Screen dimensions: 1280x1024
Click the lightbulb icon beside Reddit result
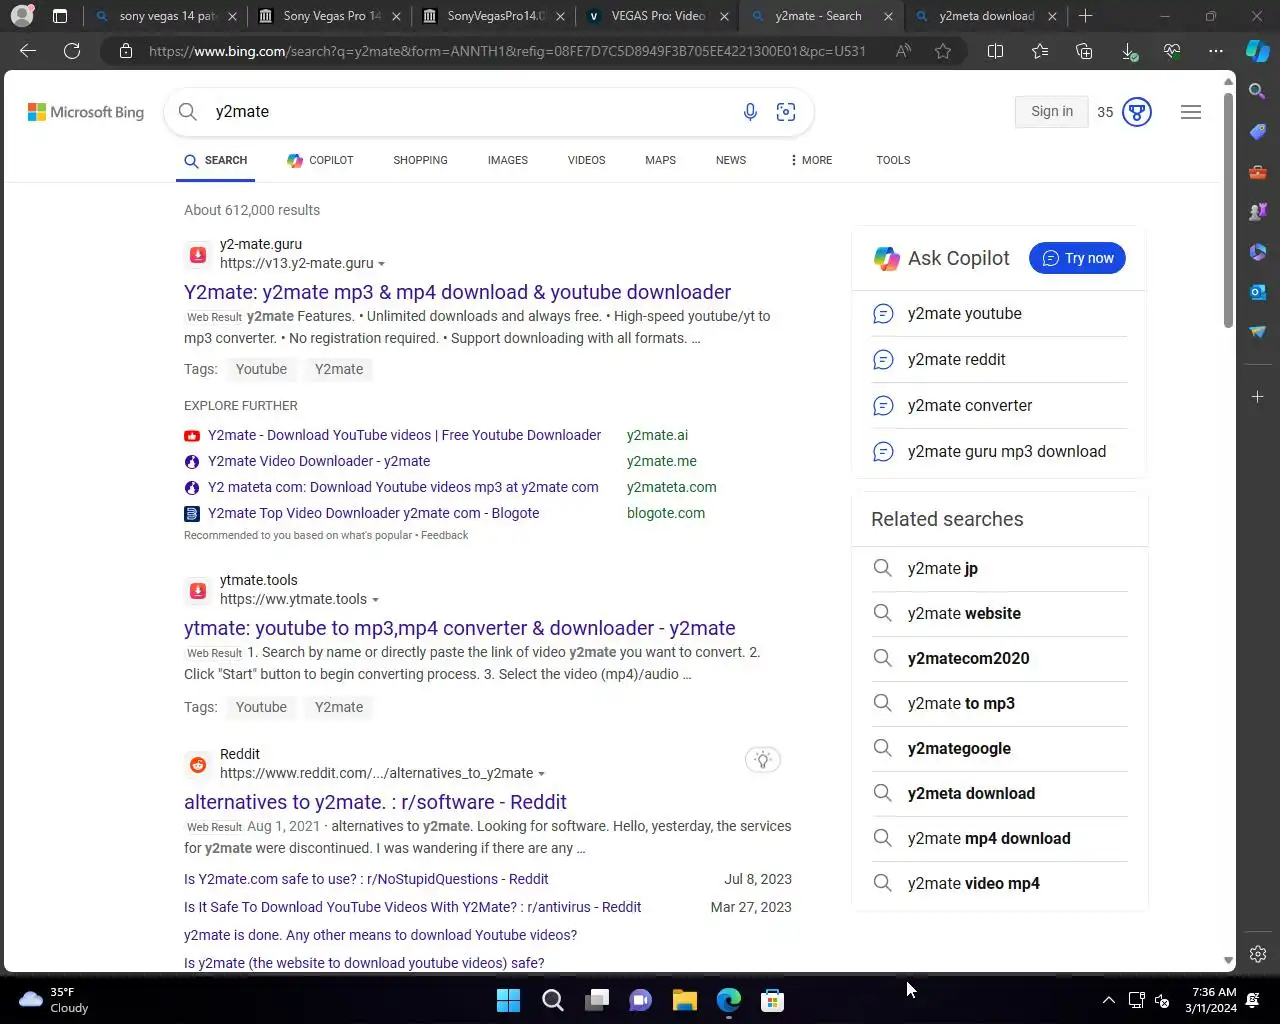763,760
